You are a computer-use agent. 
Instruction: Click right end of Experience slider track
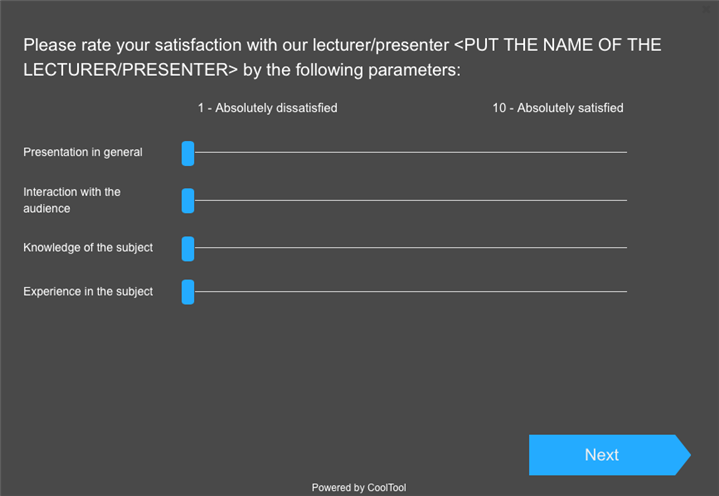pos(625,292)
